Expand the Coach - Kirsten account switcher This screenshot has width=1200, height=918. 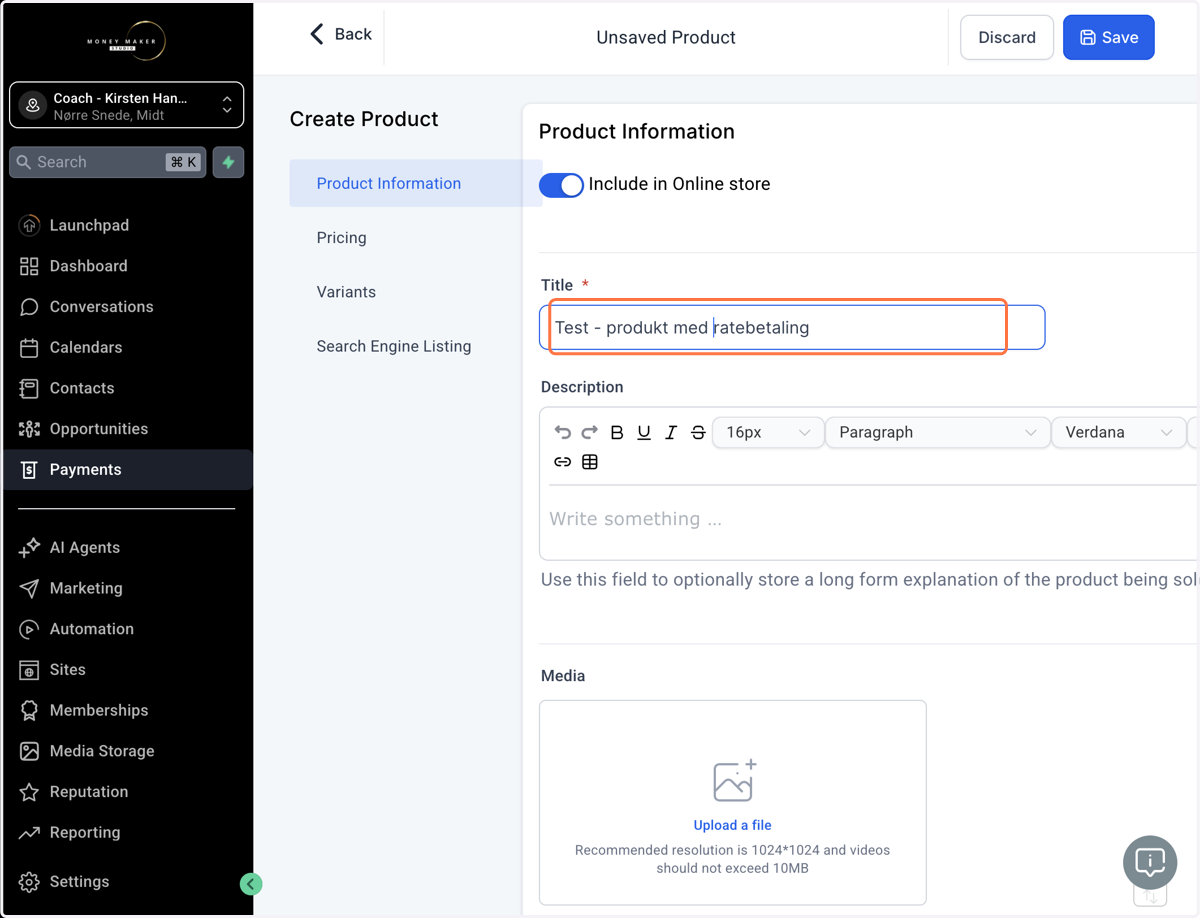click(126, 105)
